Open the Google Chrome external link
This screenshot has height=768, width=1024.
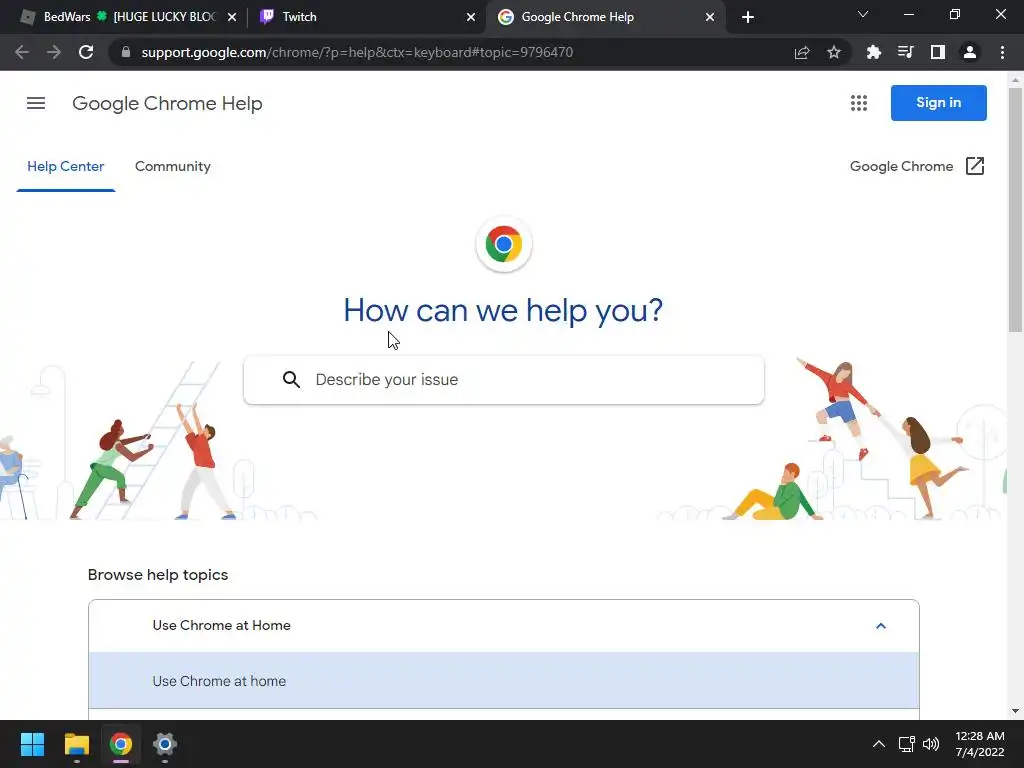point(917,167)
